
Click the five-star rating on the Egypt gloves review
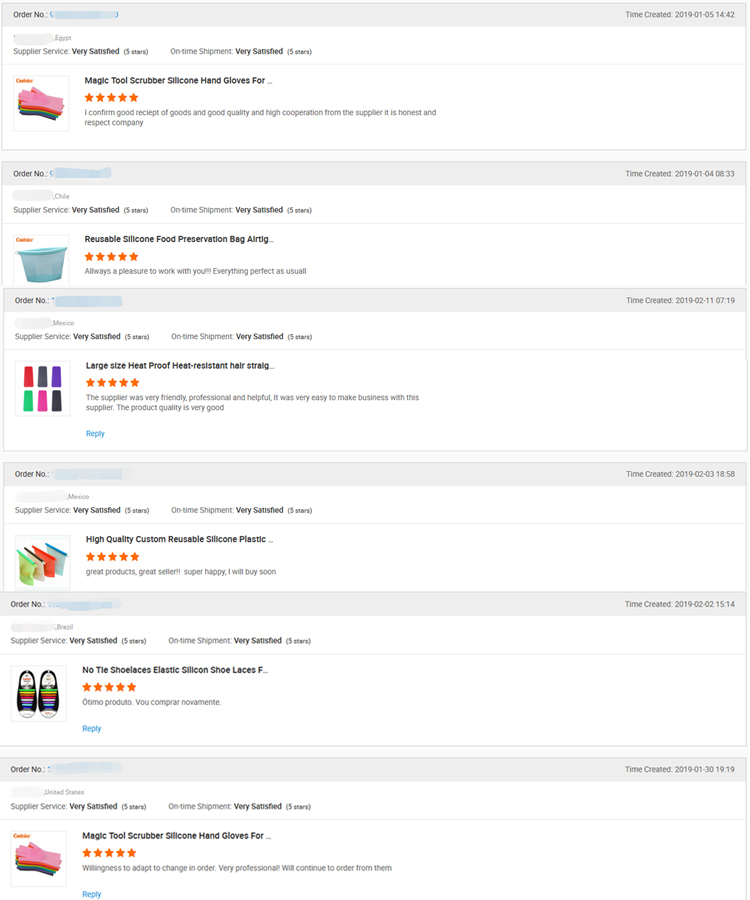tap(111, 98)
